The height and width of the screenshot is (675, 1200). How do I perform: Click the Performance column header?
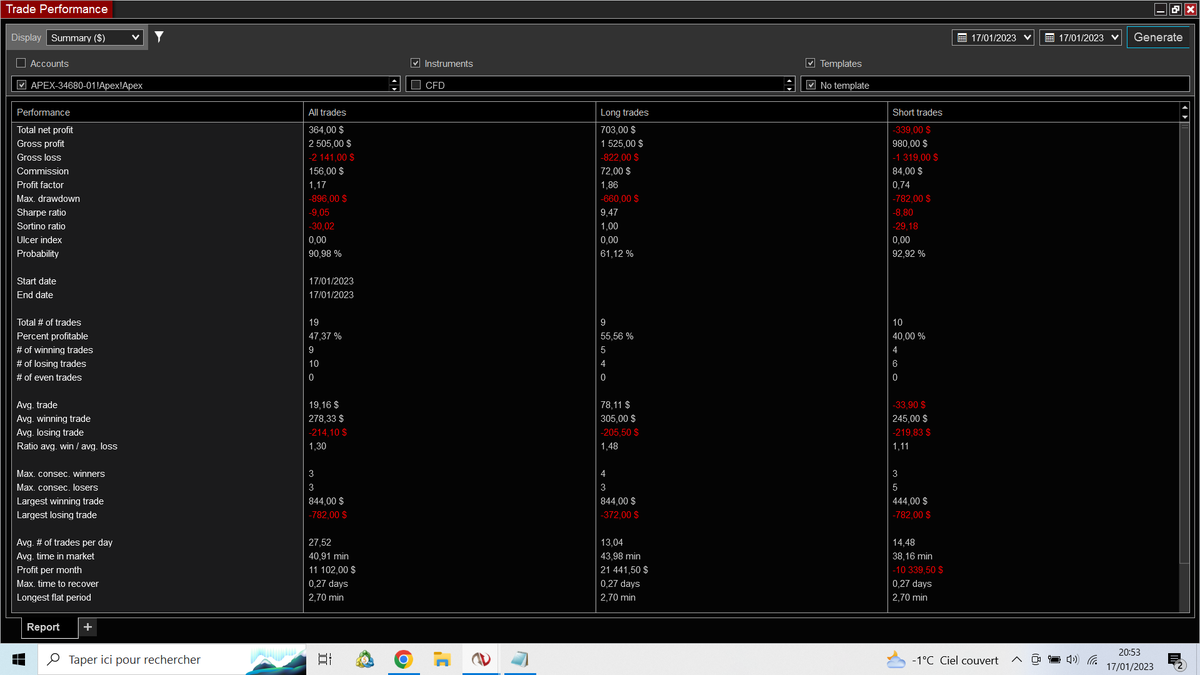(43, 112)
